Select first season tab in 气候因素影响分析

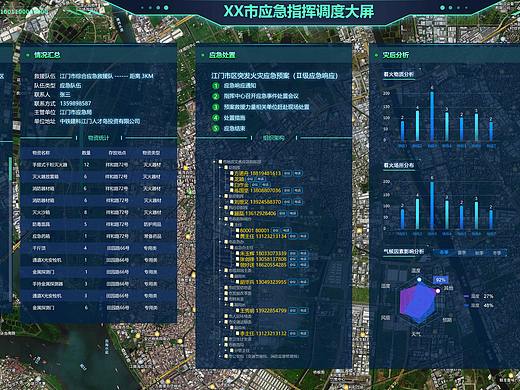click(x=444, y=253)
